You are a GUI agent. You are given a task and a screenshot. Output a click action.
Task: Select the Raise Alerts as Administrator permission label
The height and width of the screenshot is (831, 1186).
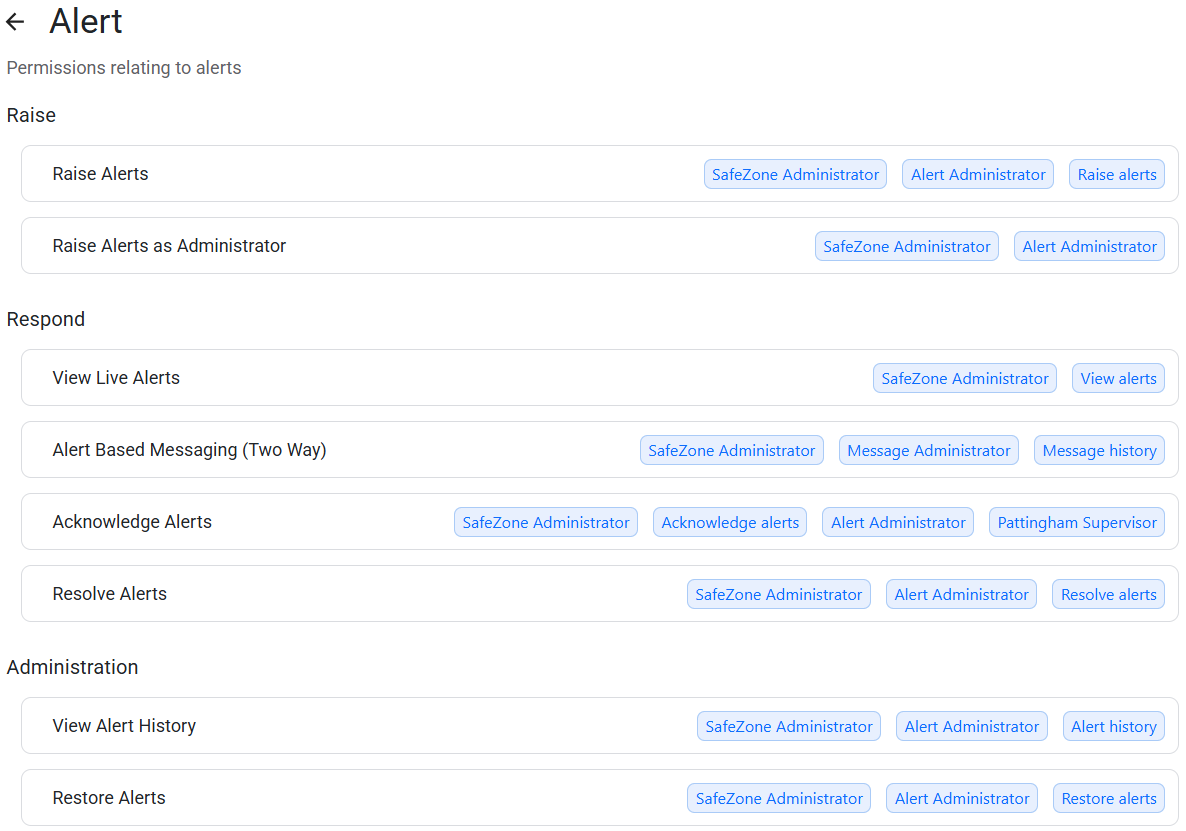[x=169, y=246]
